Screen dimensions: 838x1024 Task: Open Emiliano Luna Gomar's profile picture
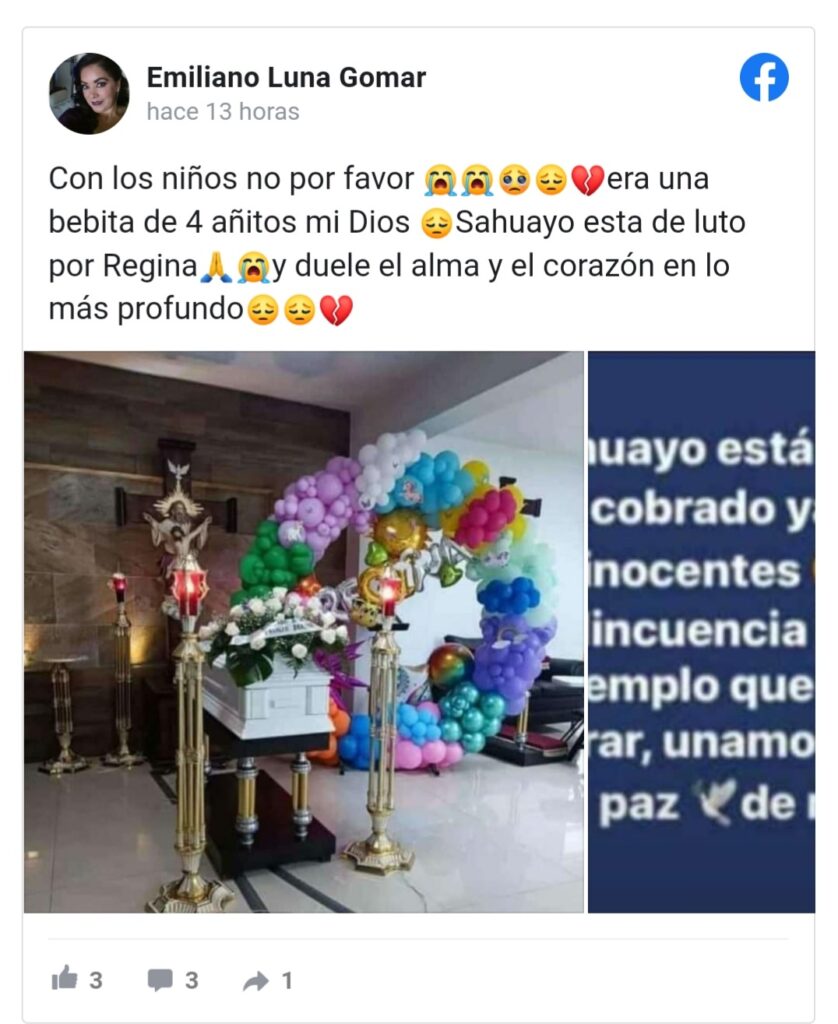coord(89,93)
